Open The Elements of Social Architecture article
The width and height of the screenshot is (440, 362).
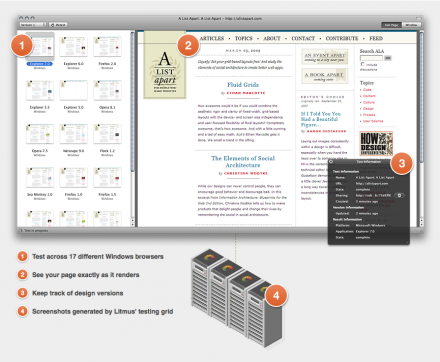(243, 162)
